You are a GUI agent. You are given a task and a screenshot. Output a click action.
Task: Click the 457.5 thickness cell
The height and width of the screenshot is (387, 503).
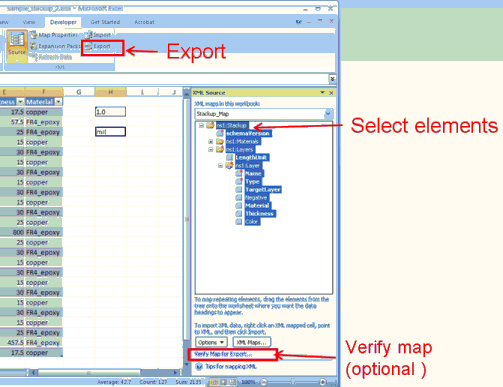[x=12, y=342]
